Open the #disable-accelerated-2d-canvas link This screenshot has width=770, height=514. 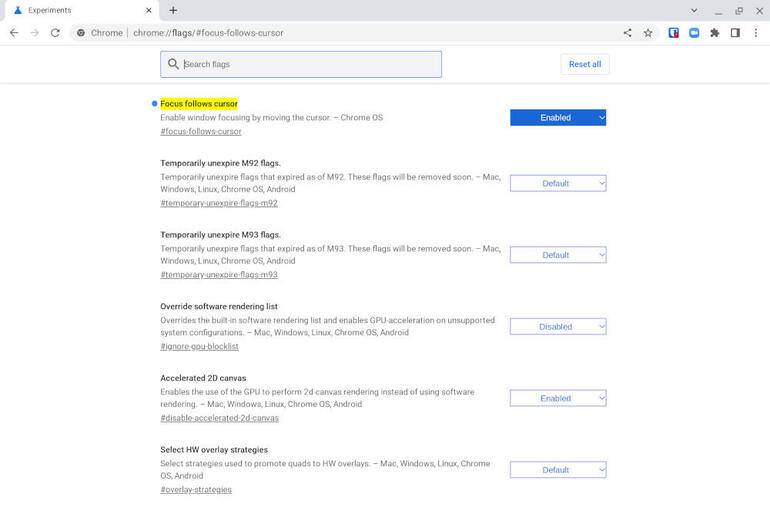(x=220, y=418)
